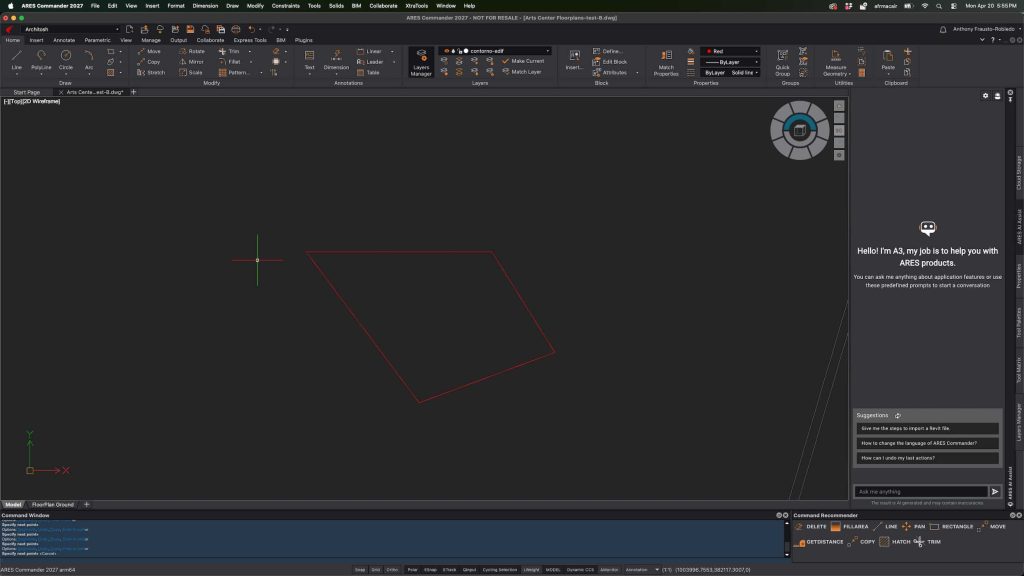The width and height of the screenshot is (1024, 576).
Task: Open the Dimension menu in menu bar
Action: [205, 6]
